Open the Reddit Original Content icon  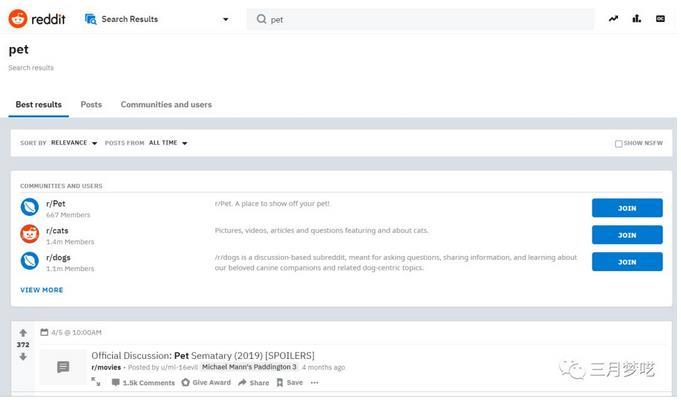coord(660,19)
